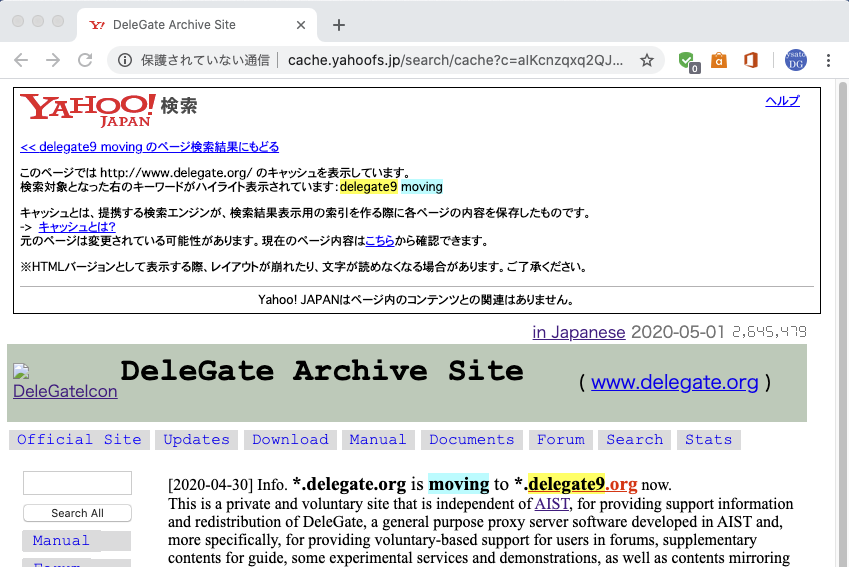Viewport: 849px width, 567px height.
Task: Switch to the 'in Japanese' version
Action: pos(578,332)
